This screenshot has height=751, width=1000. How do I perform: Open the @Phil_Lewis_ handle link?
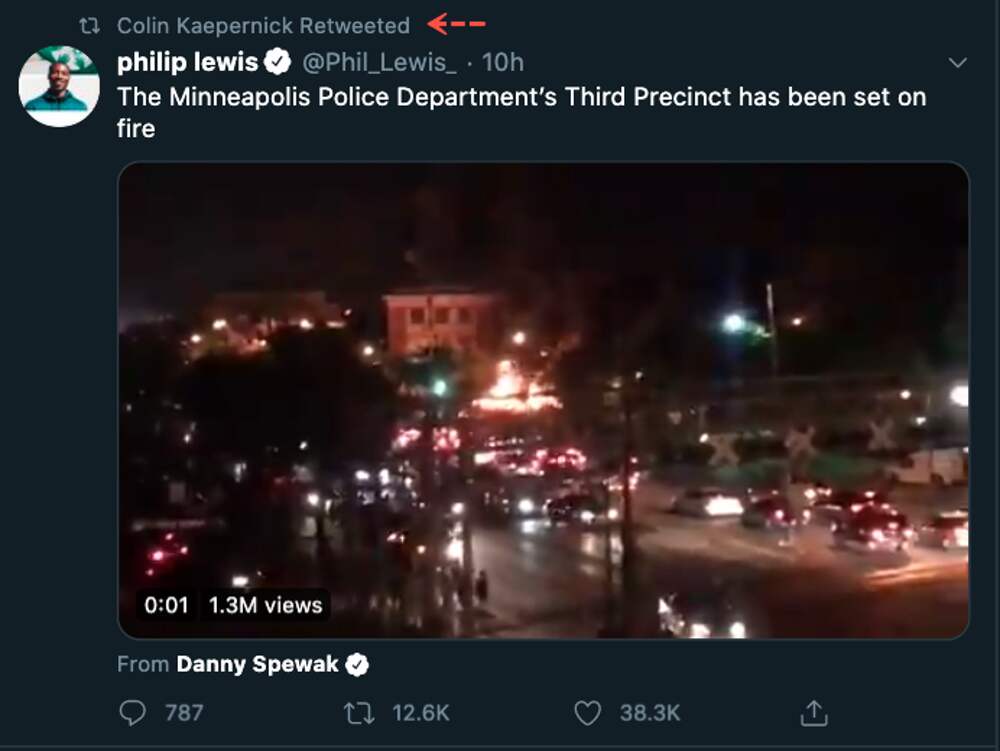379,63
